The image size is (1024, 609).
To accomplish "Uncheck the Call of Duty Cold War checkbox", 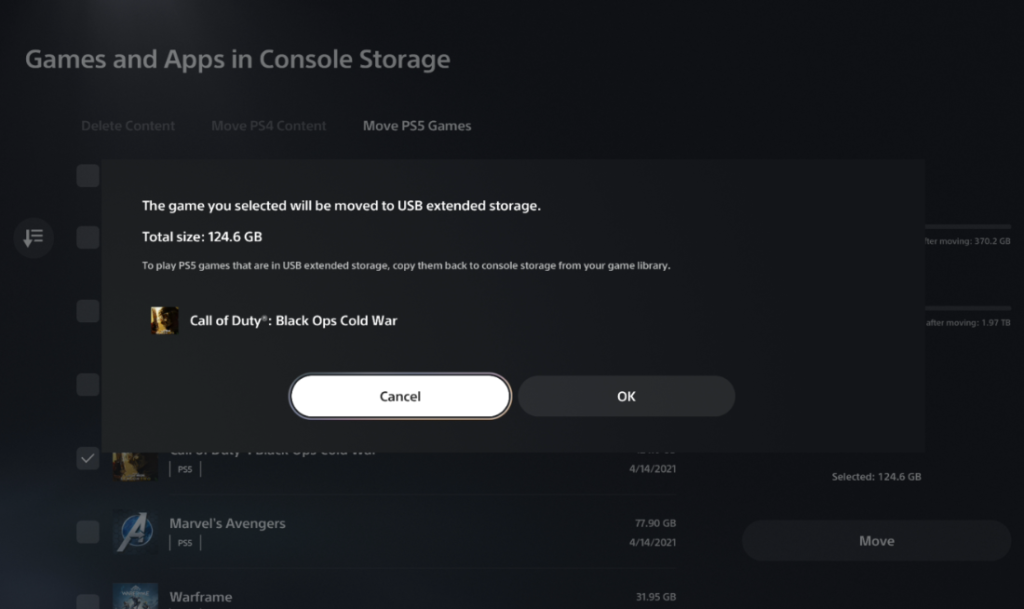I will (x=88, y=458).
